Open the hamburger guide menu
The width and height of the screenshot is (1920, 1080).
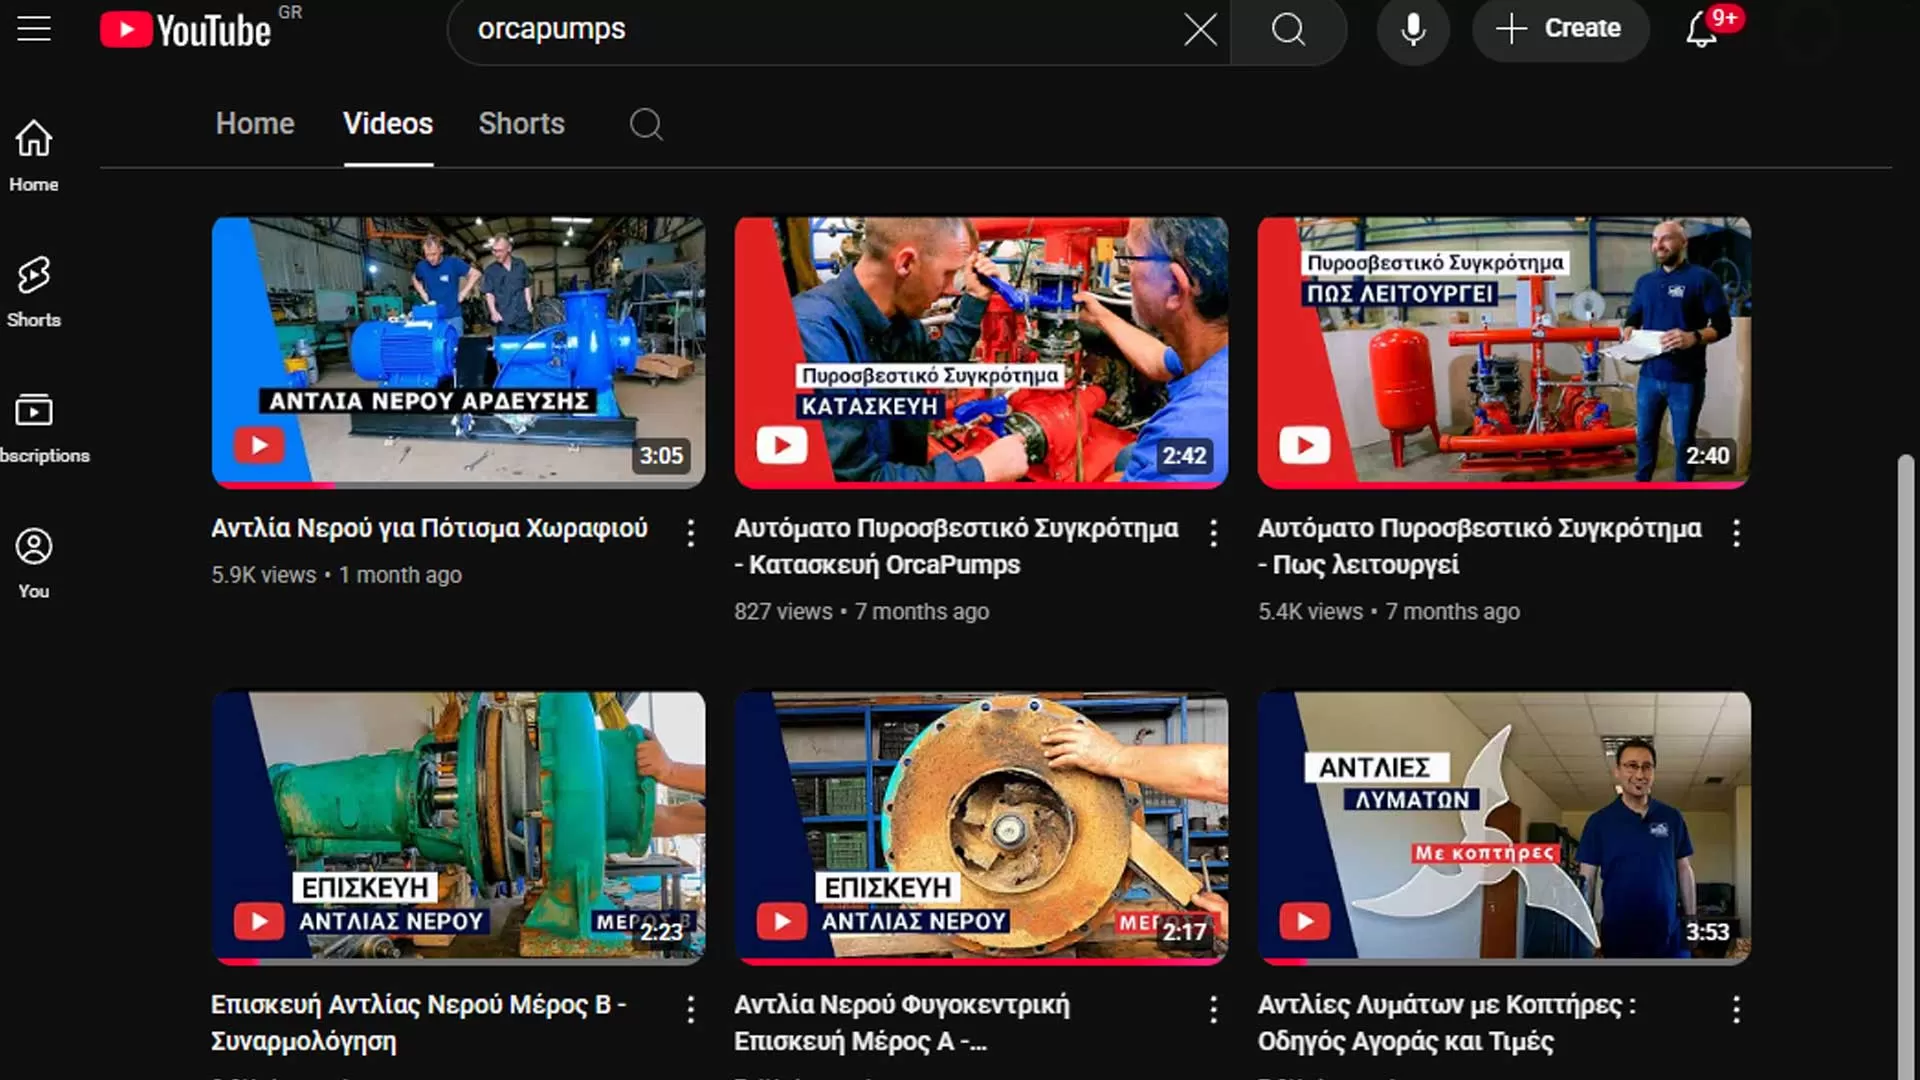tap(34, 29)
